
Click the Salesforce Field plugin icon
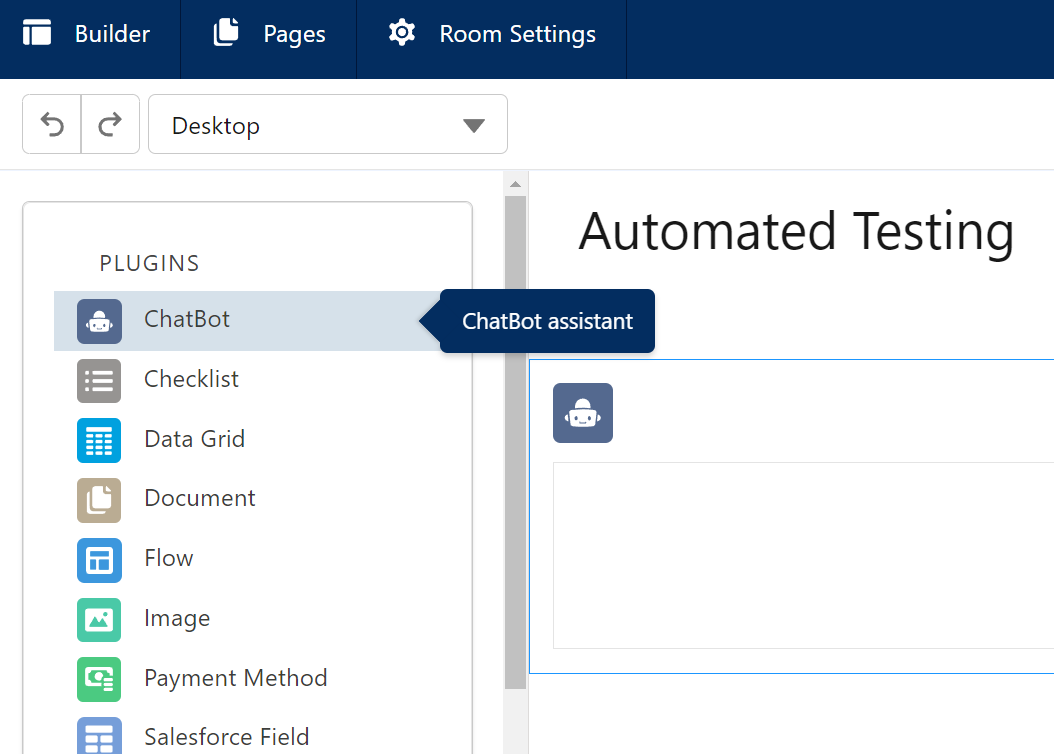99,736
